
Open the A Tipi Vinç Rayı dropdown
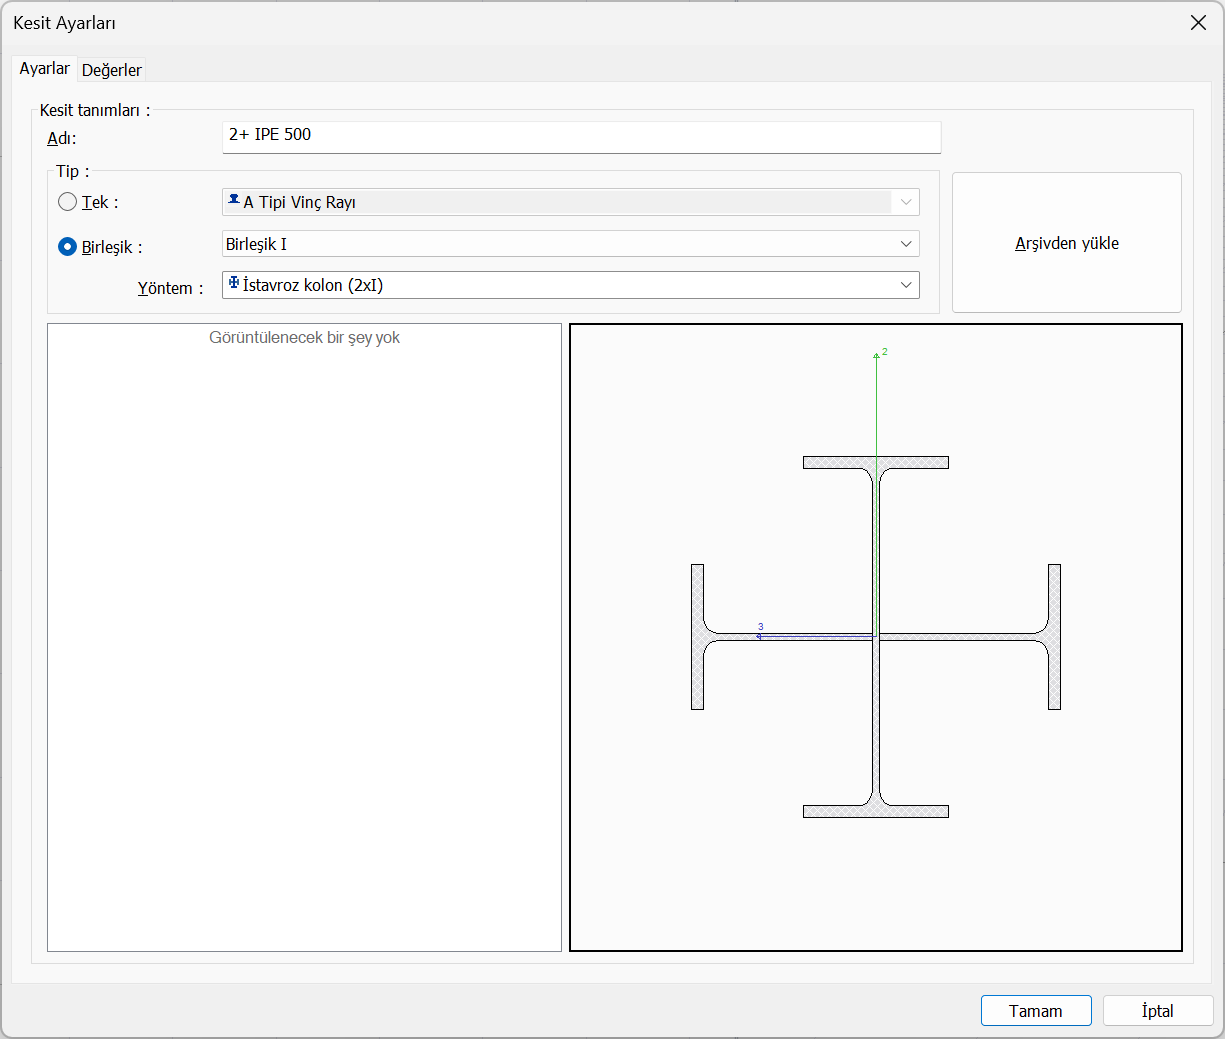[570, 202]
